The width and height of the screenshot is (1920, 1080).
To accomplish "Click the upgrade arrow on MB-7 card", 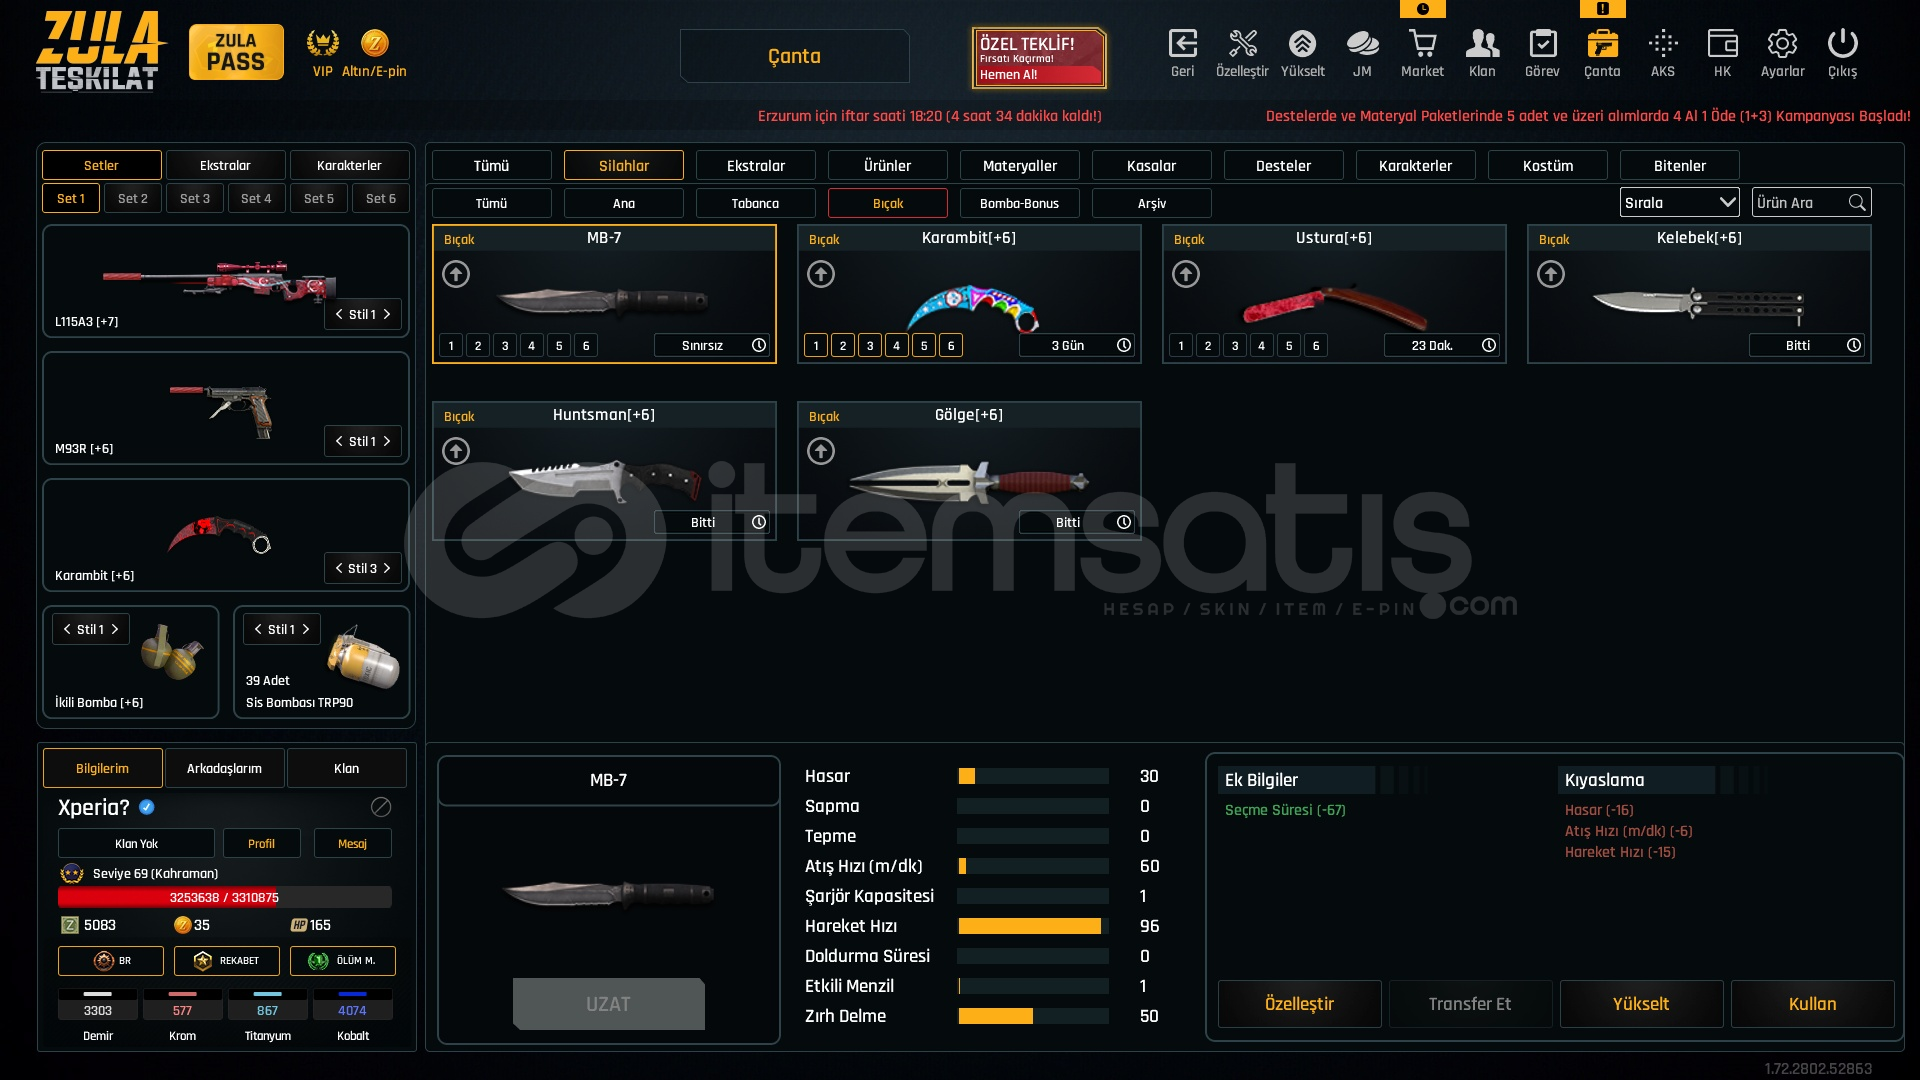I will click(x=456, y=274).
